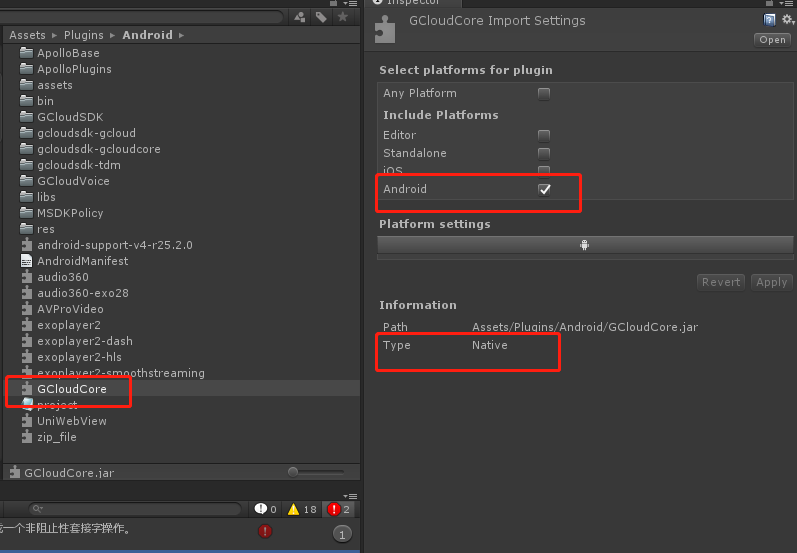
Task: Click the GCloudSDK folder icon
Action: pyautogui.click(x=26, y=117)
